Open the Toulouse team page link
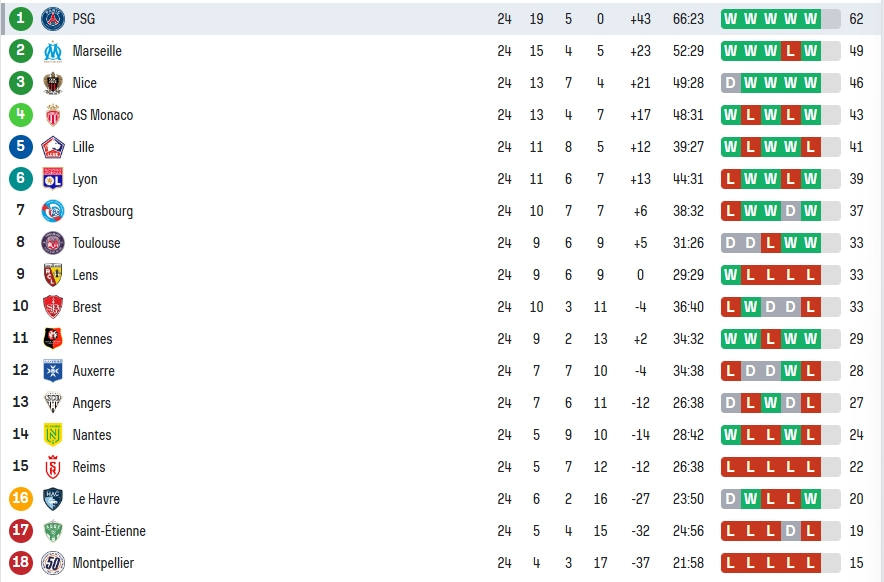 coord(96,243)
